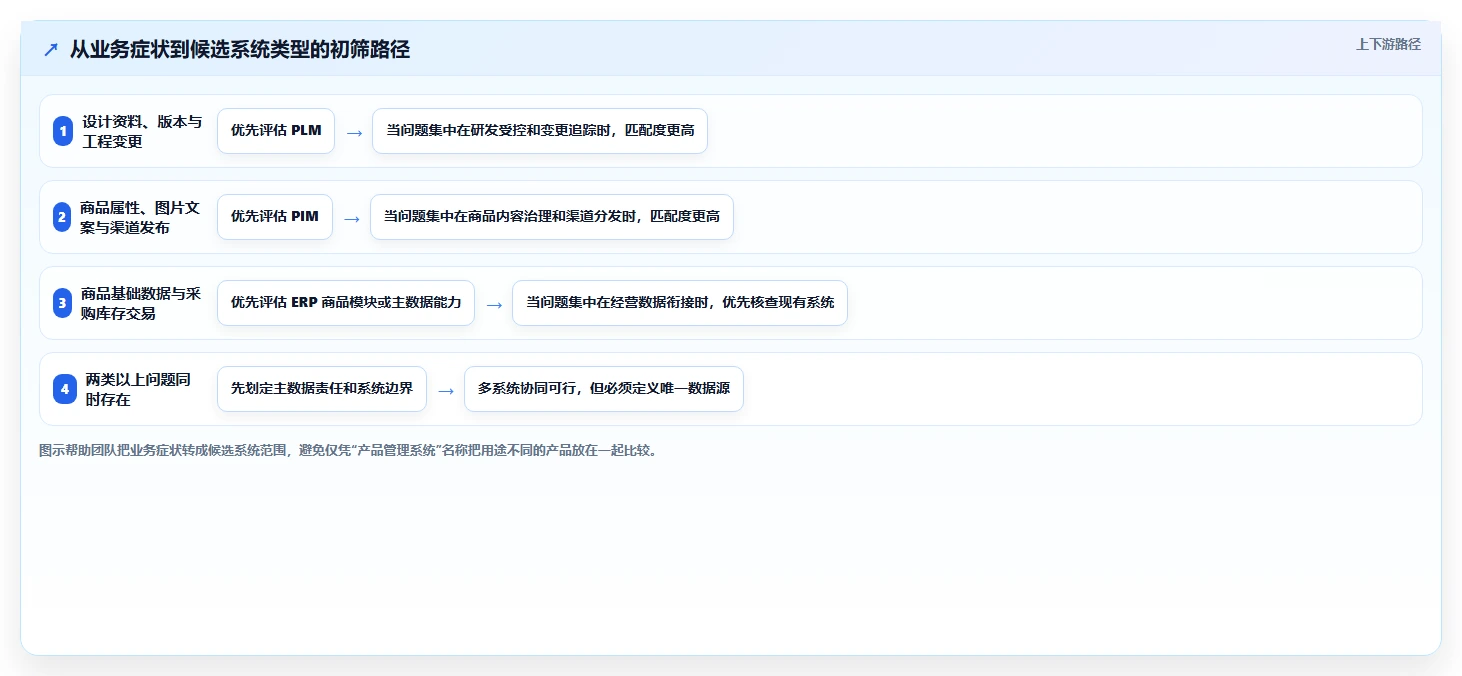
Task: Click the 上下游路径 label
Action: [1388, 44]
